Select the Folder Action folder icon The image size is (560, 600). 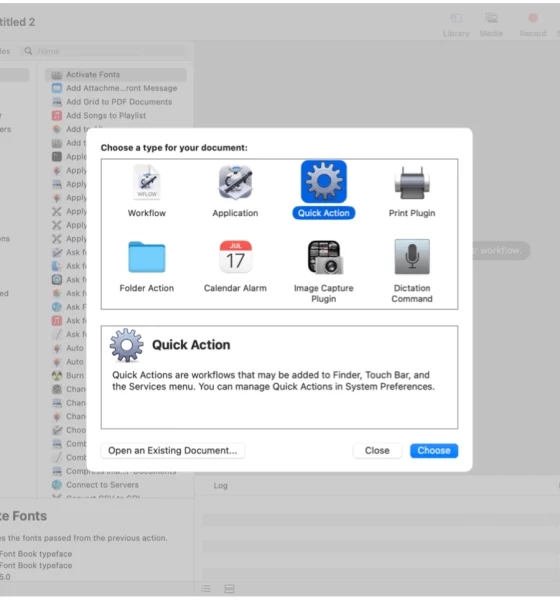(147, 257)
